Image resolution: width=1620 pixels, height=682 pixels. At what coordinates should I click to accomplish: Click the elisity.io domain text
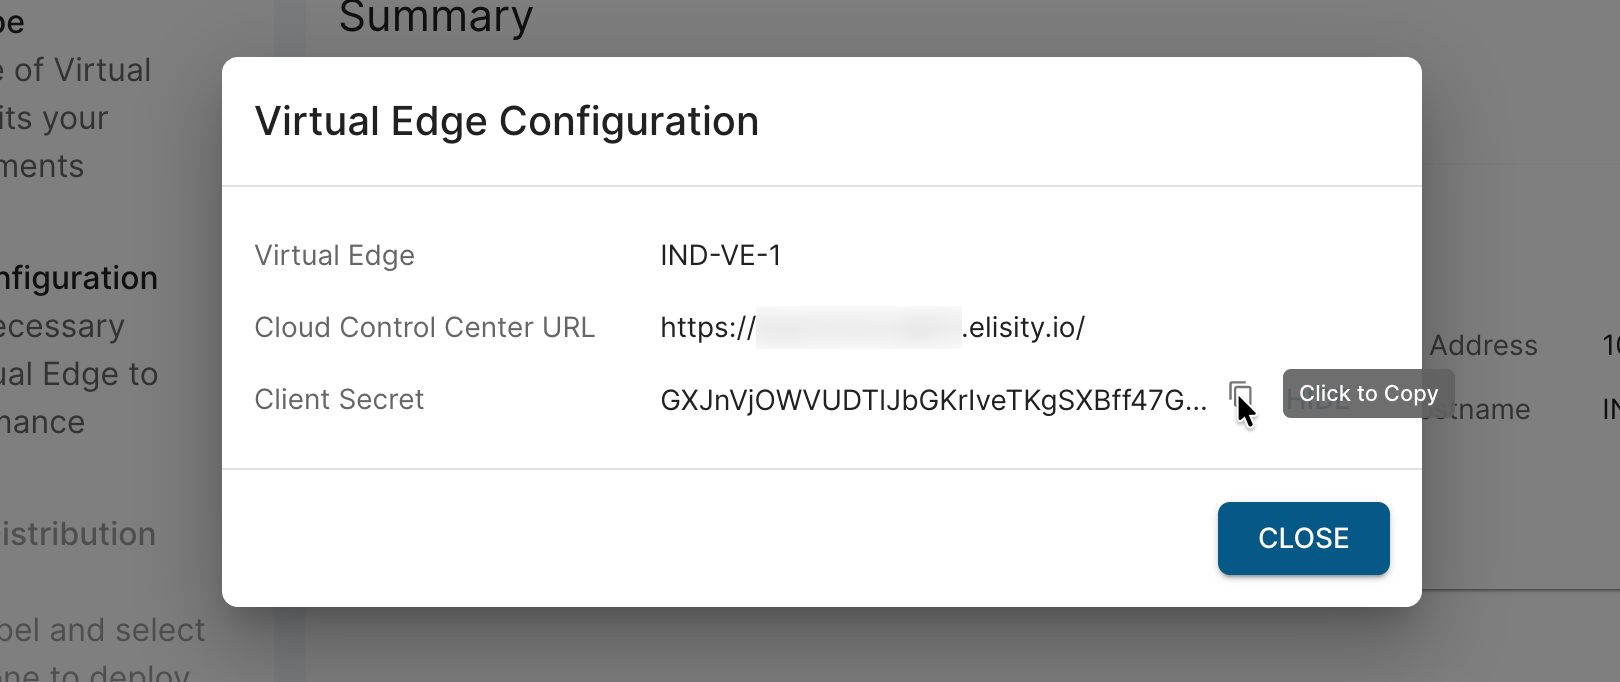point(1023,327)
